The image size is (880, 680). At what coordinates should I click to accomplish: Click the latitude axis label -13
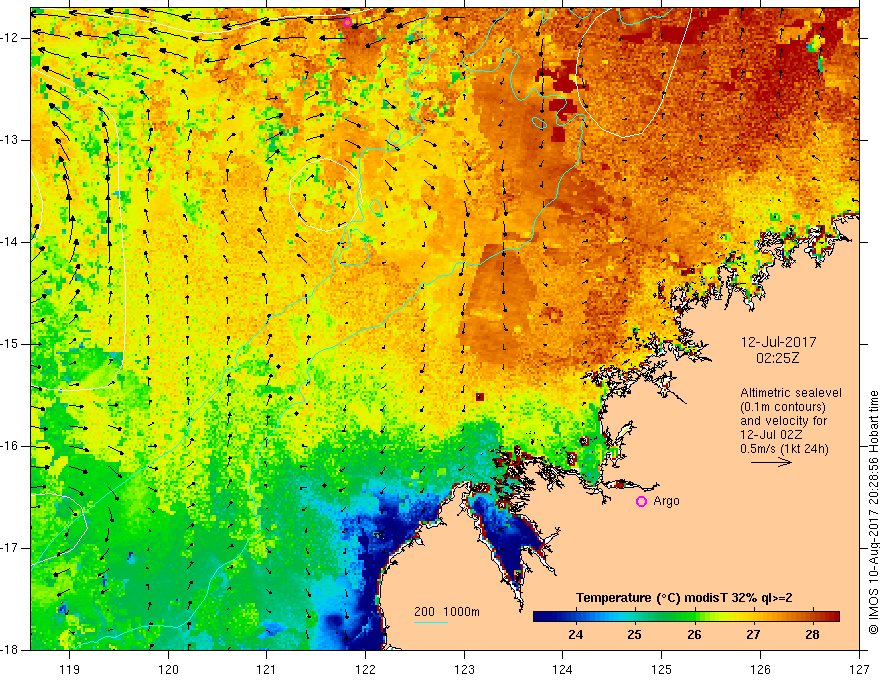coord(11,140)
